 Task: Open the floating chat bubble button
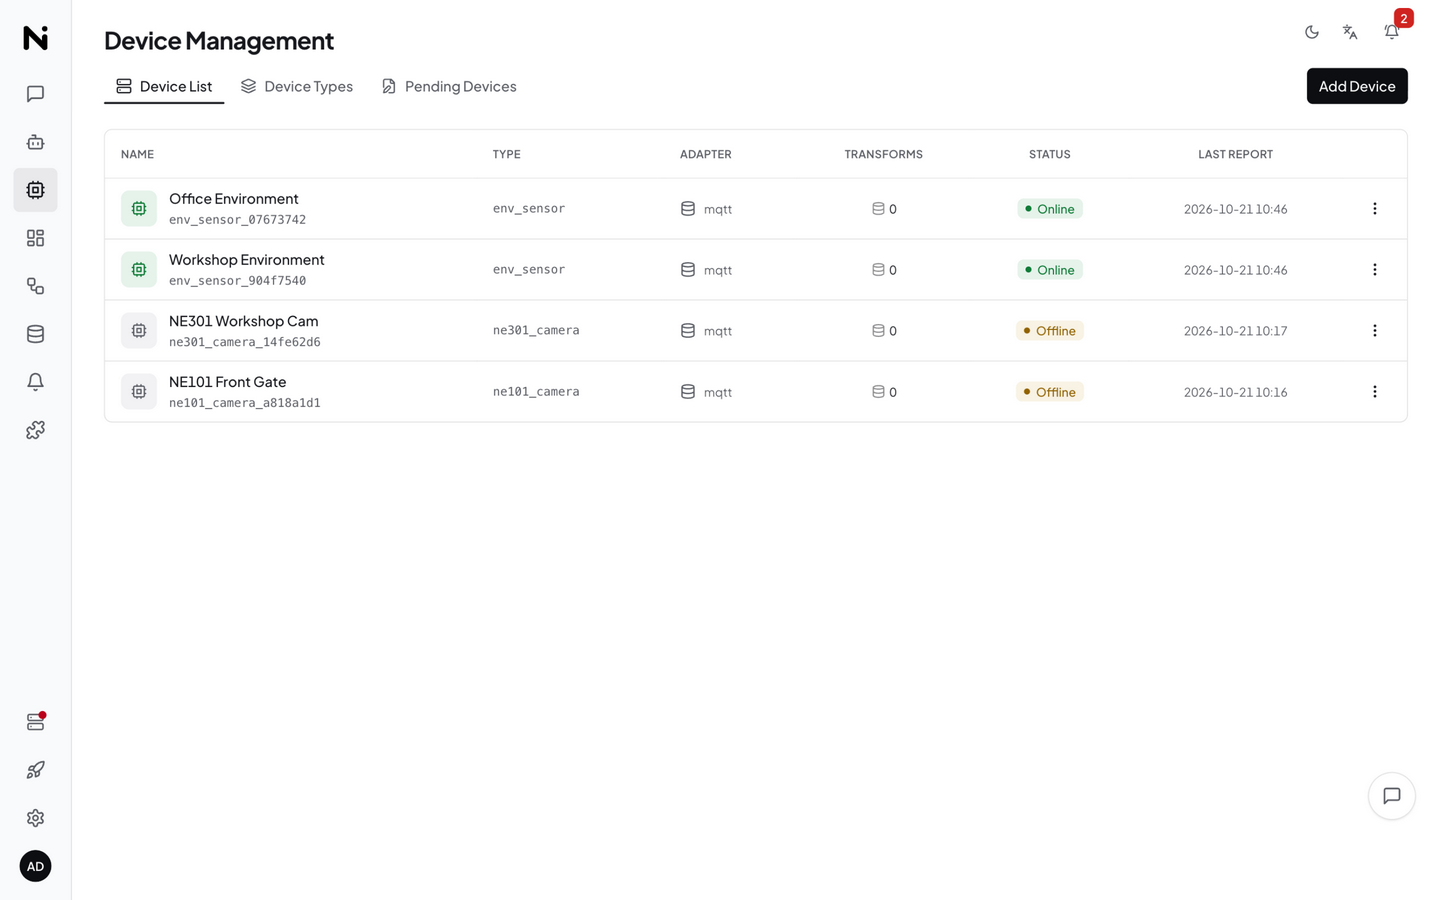[1392, 796]
